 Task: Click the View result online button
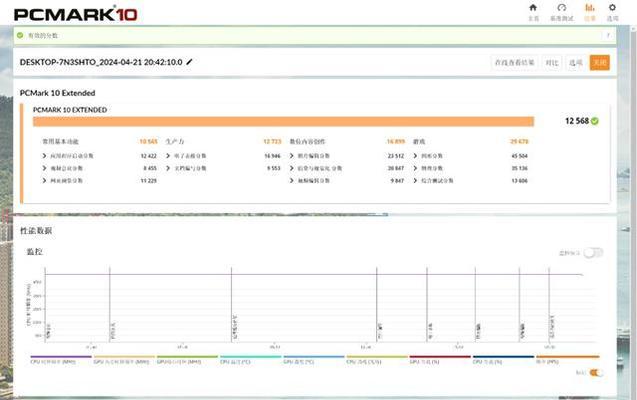point(514,63)
